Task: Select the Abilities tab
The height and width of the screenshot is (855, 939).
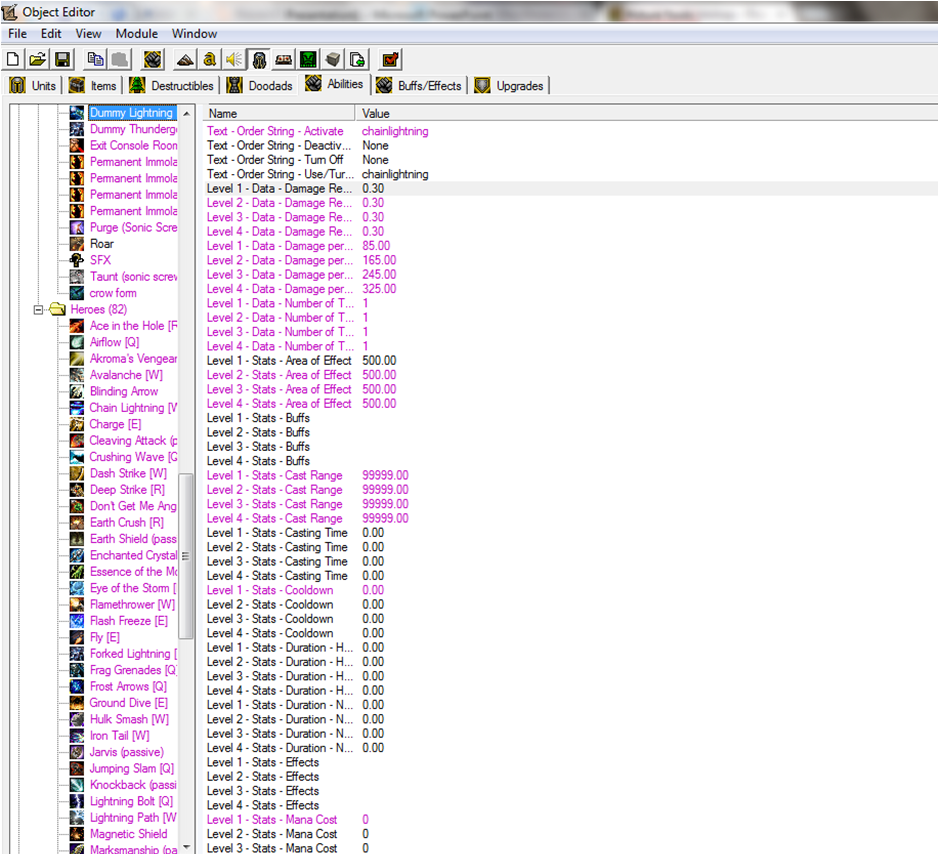Action: (x=334, y=84)
